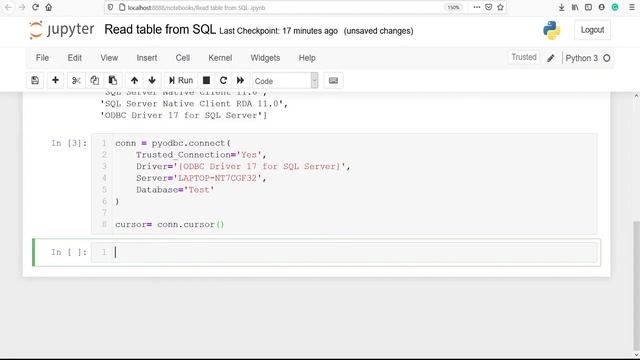Image resolution: width=640 pixels, height=360 pixels.
Task: Click into the empty code cell
Action: click(344, 252)
